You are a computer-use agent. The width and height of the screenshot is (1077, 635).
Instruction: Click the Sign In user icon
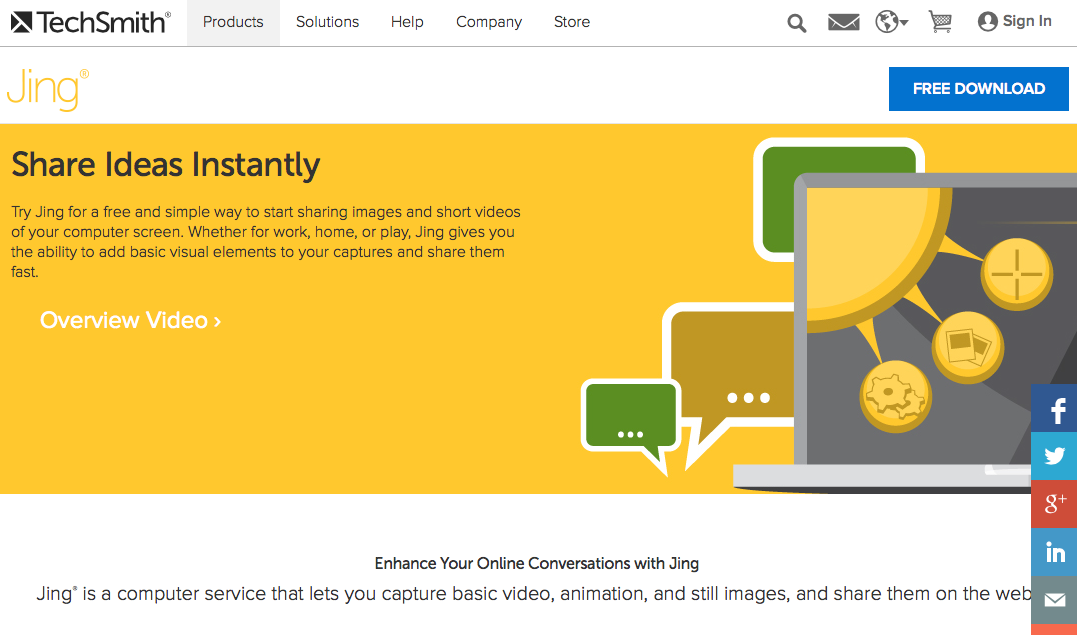pyautogui.click(x=987, y=22)
